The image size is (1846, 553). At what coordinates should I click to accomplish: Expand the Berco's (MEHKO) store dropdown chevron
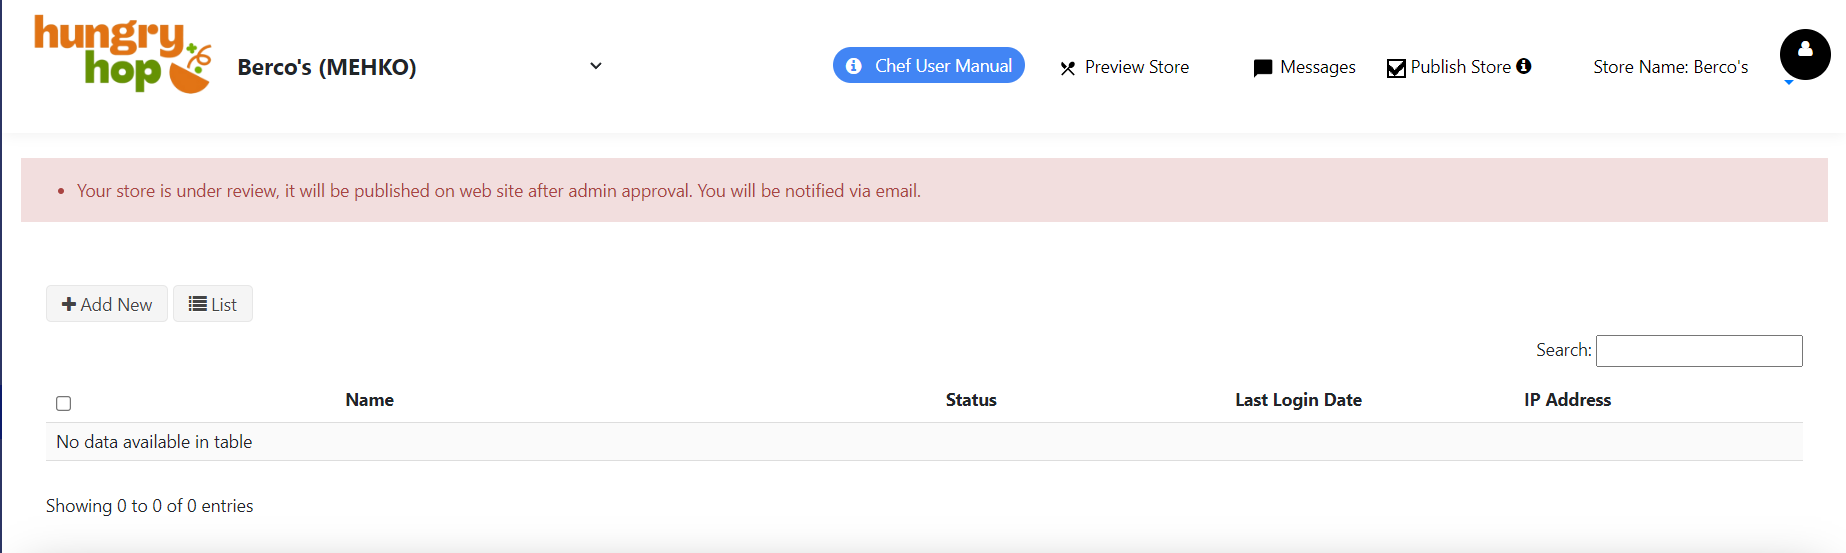point(596,66)
